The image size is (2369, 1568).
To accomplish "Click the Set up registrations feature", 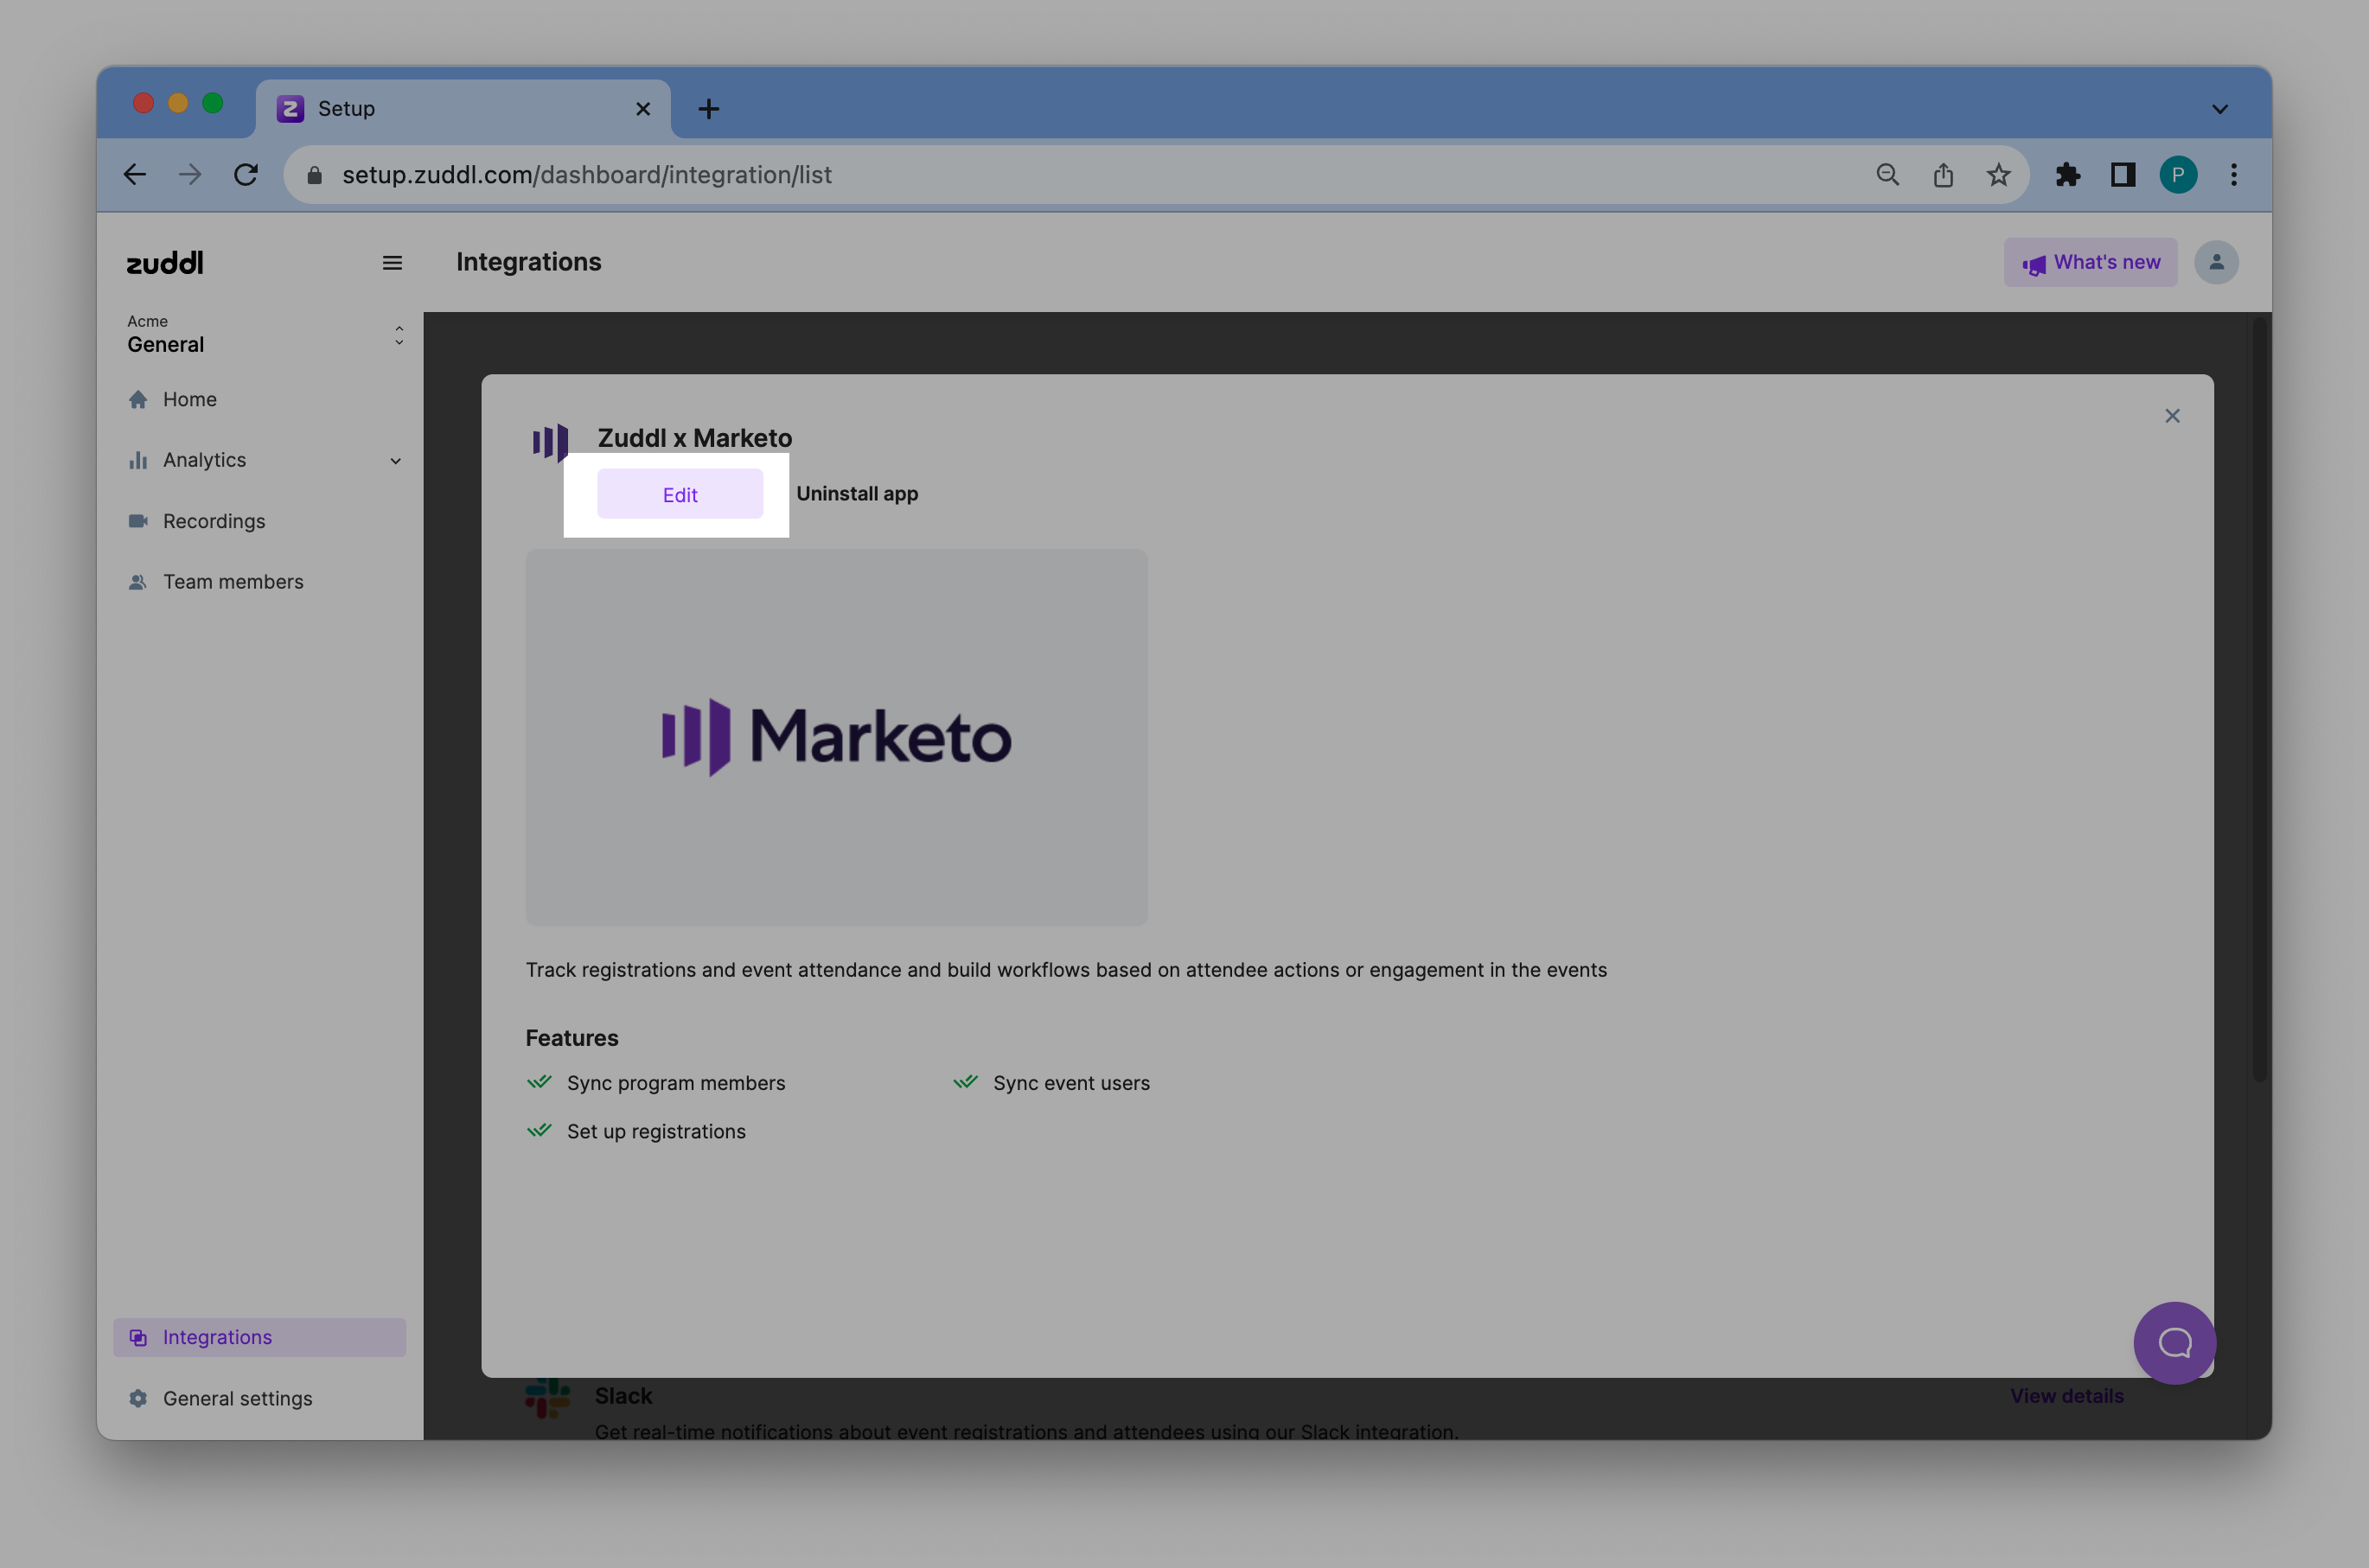I will [656, 1131].
